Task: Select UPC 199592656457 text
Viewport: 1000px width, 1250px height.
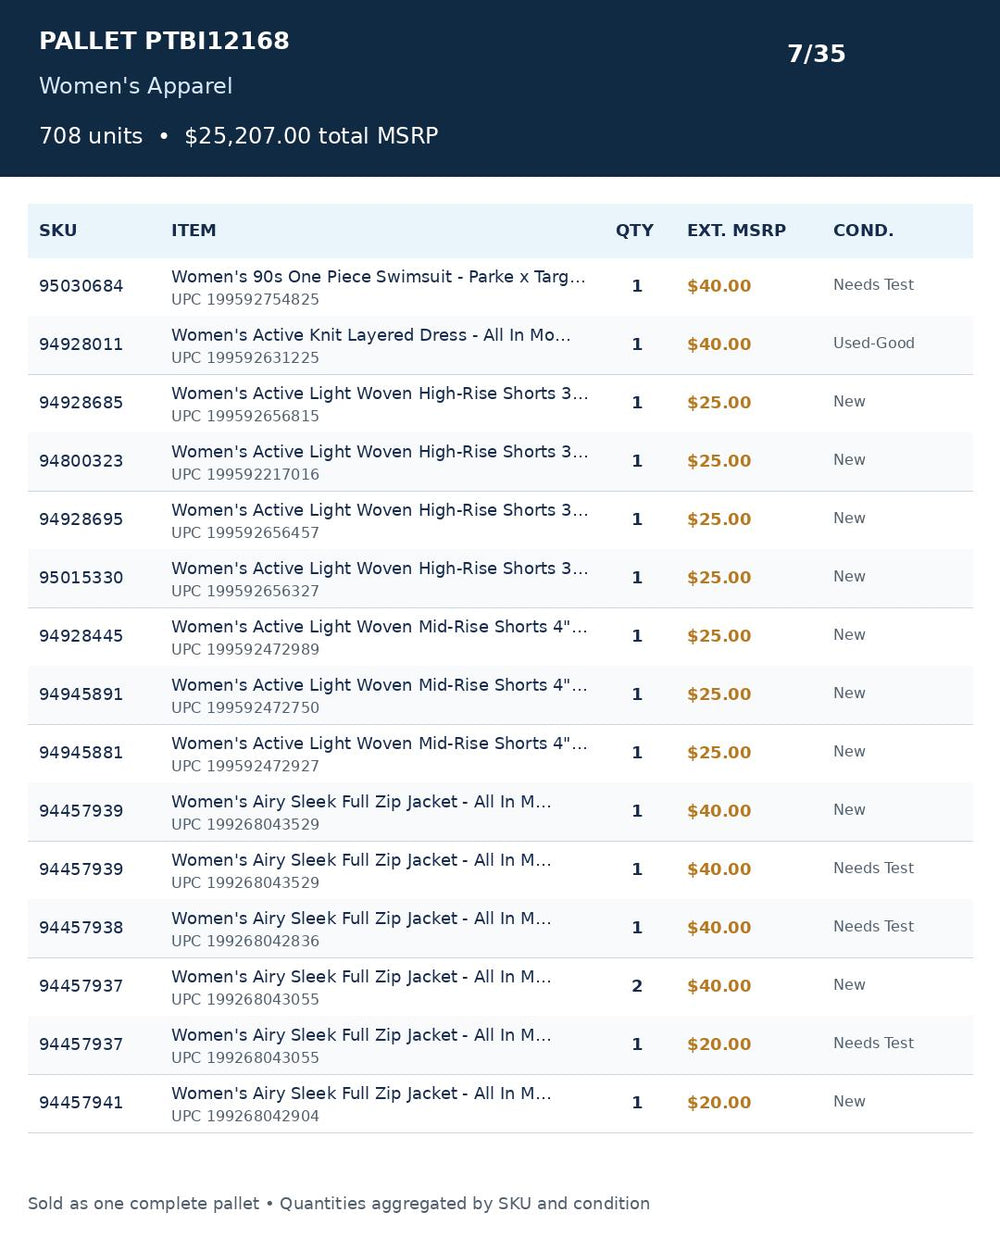Action: 245,533
